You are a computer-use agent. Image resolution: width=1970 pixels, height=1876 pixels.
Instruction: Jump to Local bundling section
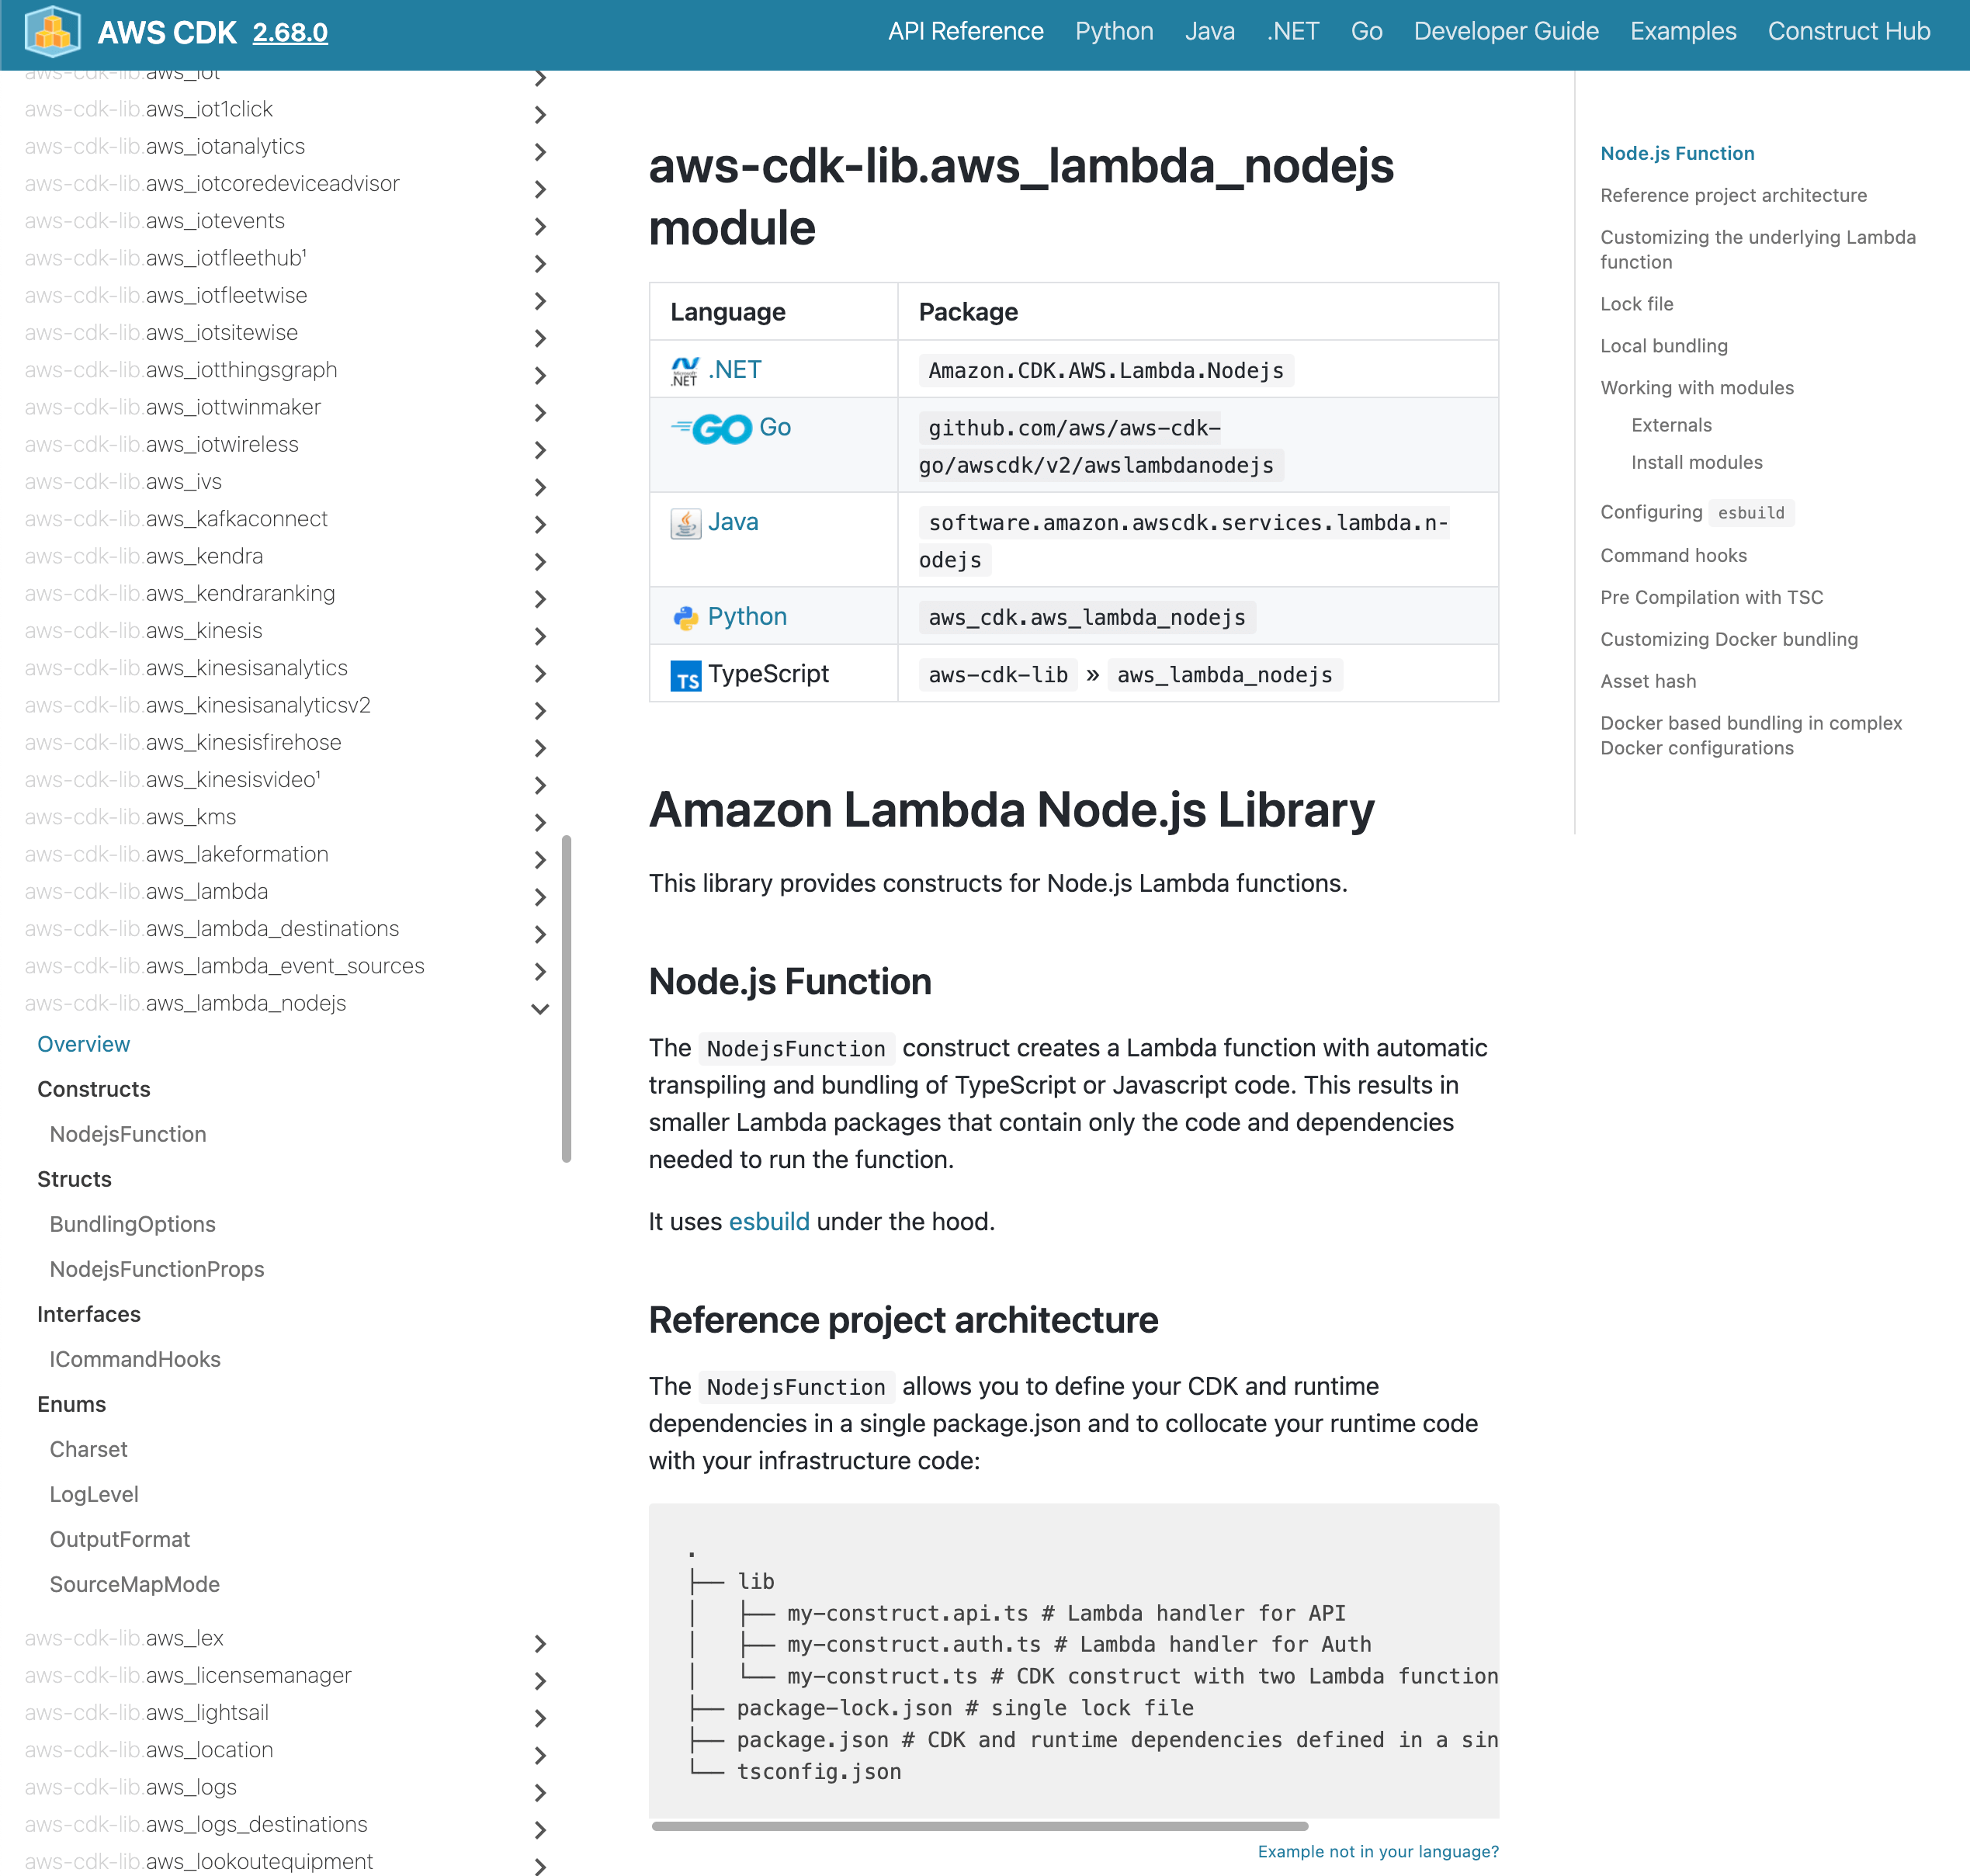pyautogui.click(x=1664, y=346)
